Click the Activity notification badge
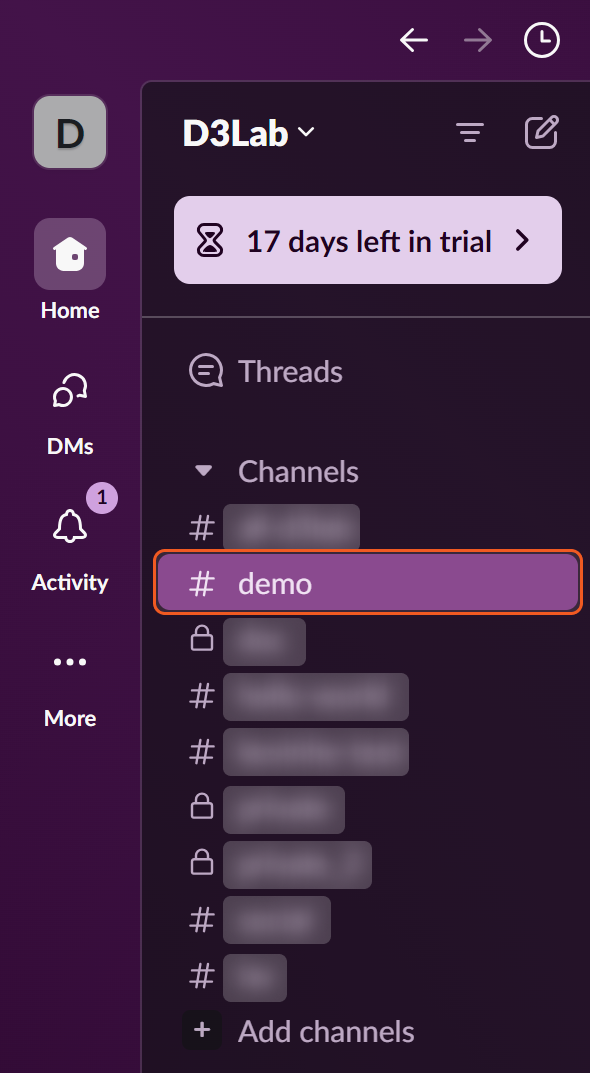The image size is (590, 1073). (x=102, y=497)
